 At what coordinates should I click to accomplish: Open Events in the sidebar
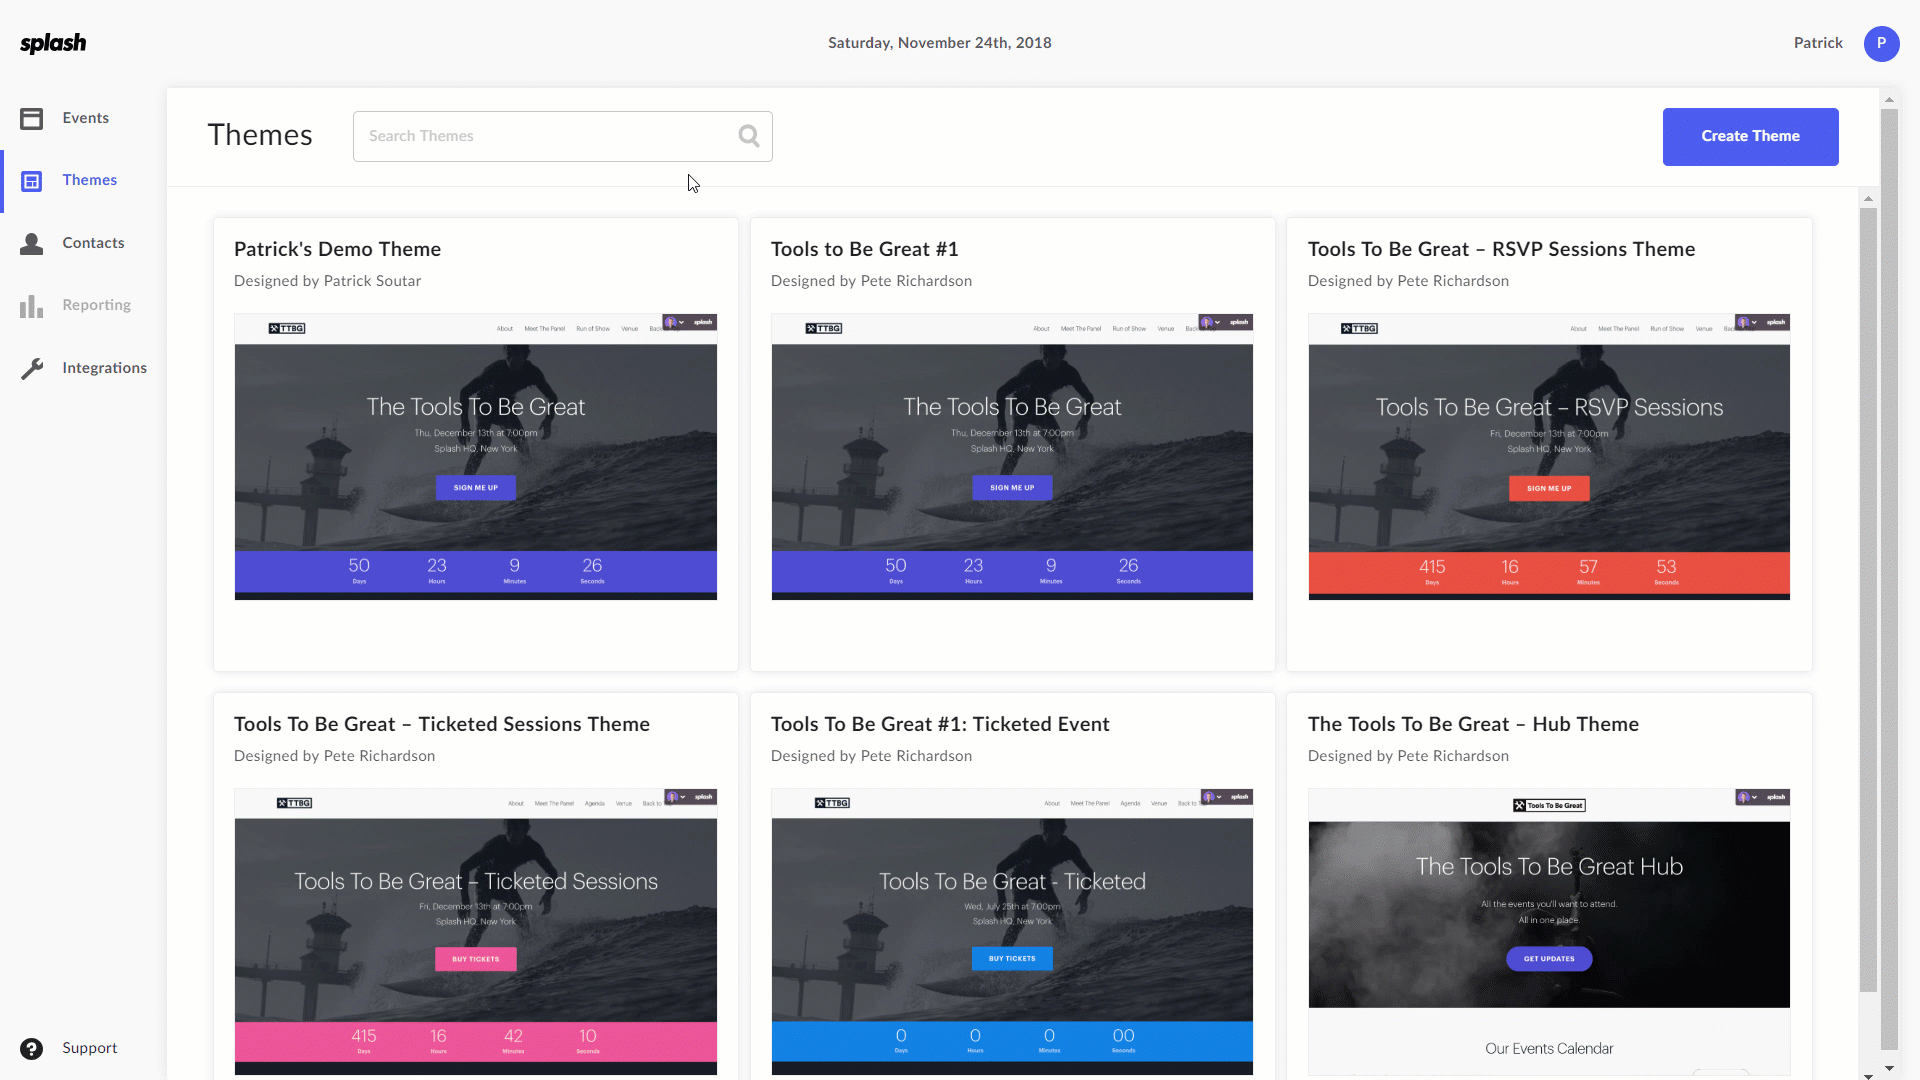click(85, 118)
